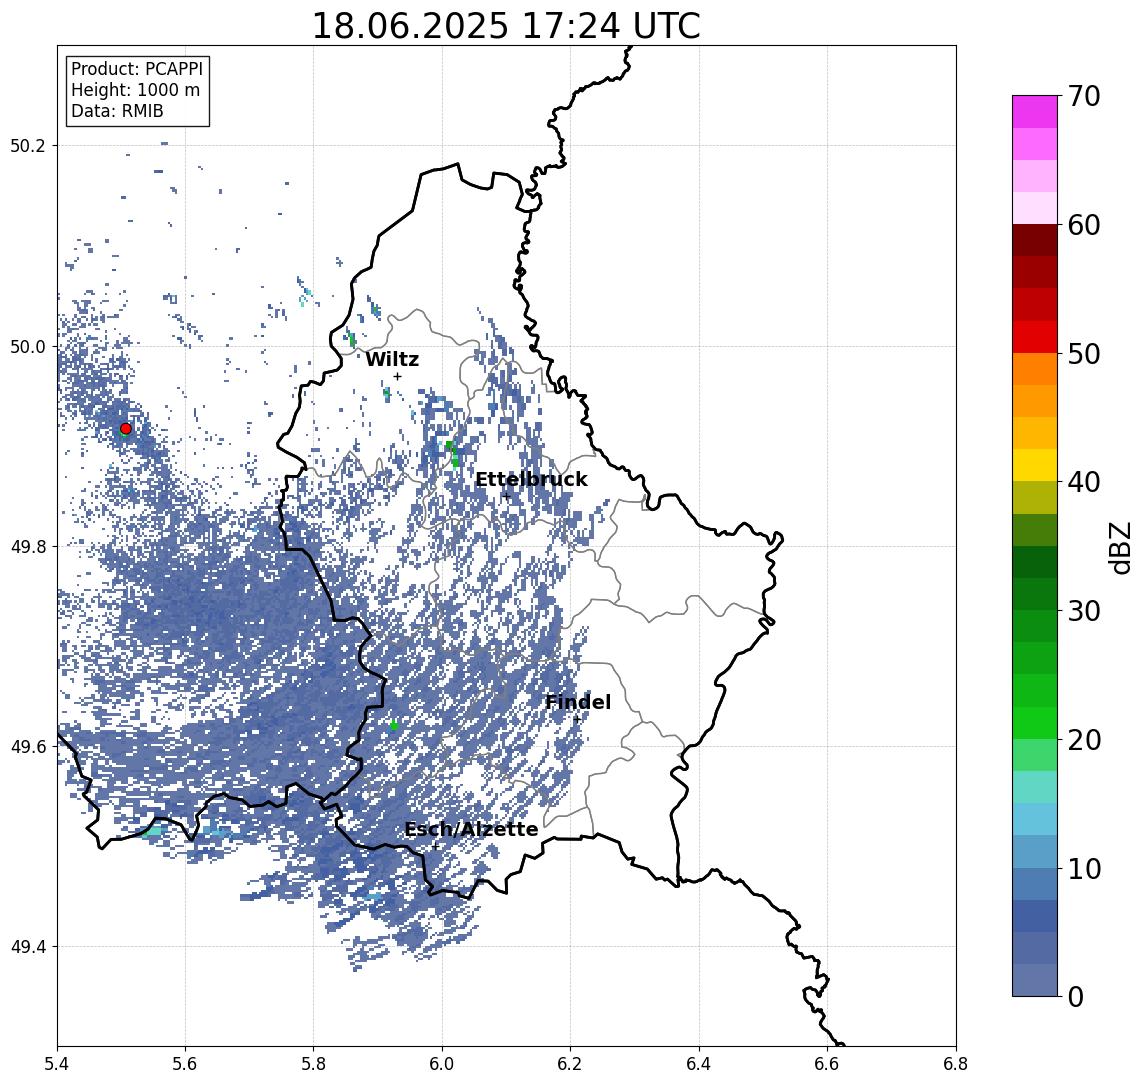Screen dimensions: 1145x1084
Task: Click the plus marker under Esch/Alzette
Action: pyautogui.click(x=436, y=847)
